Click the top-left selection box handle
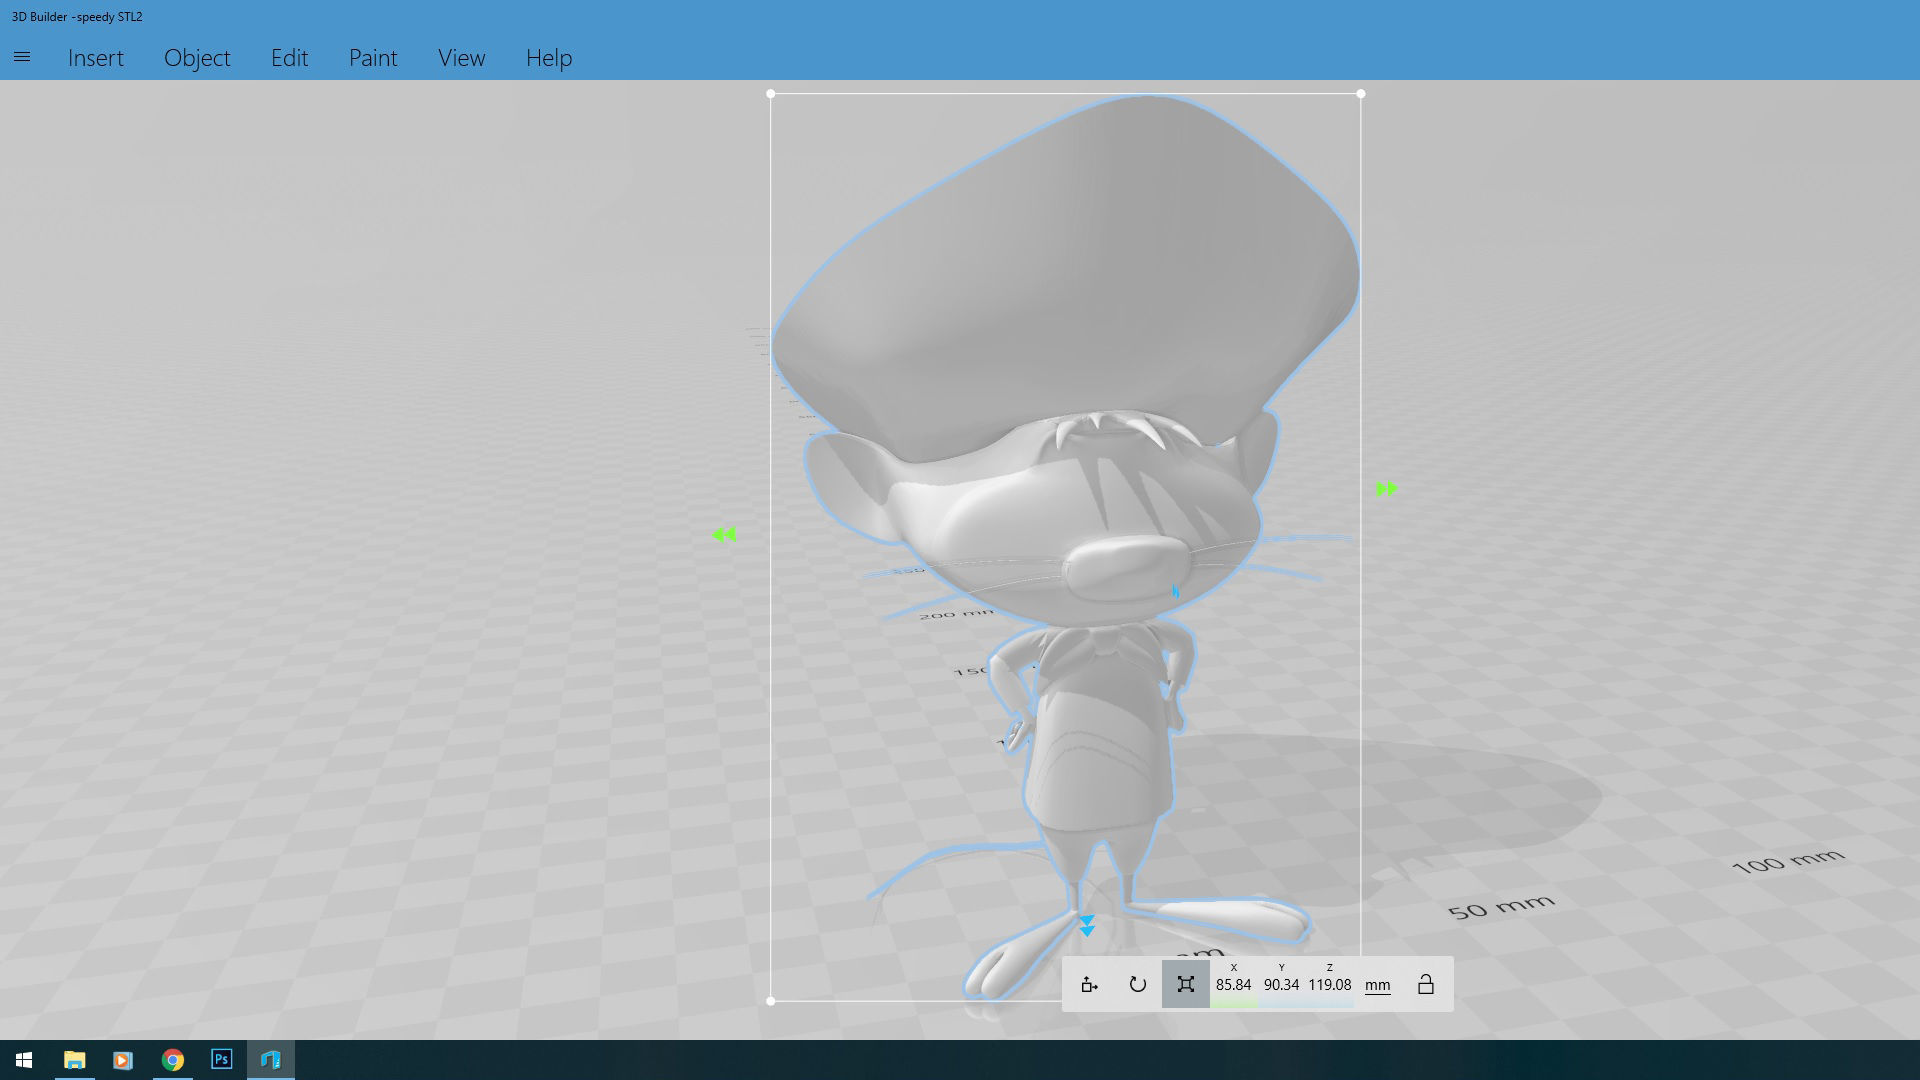This screenshot has height=1080, width=1920. click(770, 94)
